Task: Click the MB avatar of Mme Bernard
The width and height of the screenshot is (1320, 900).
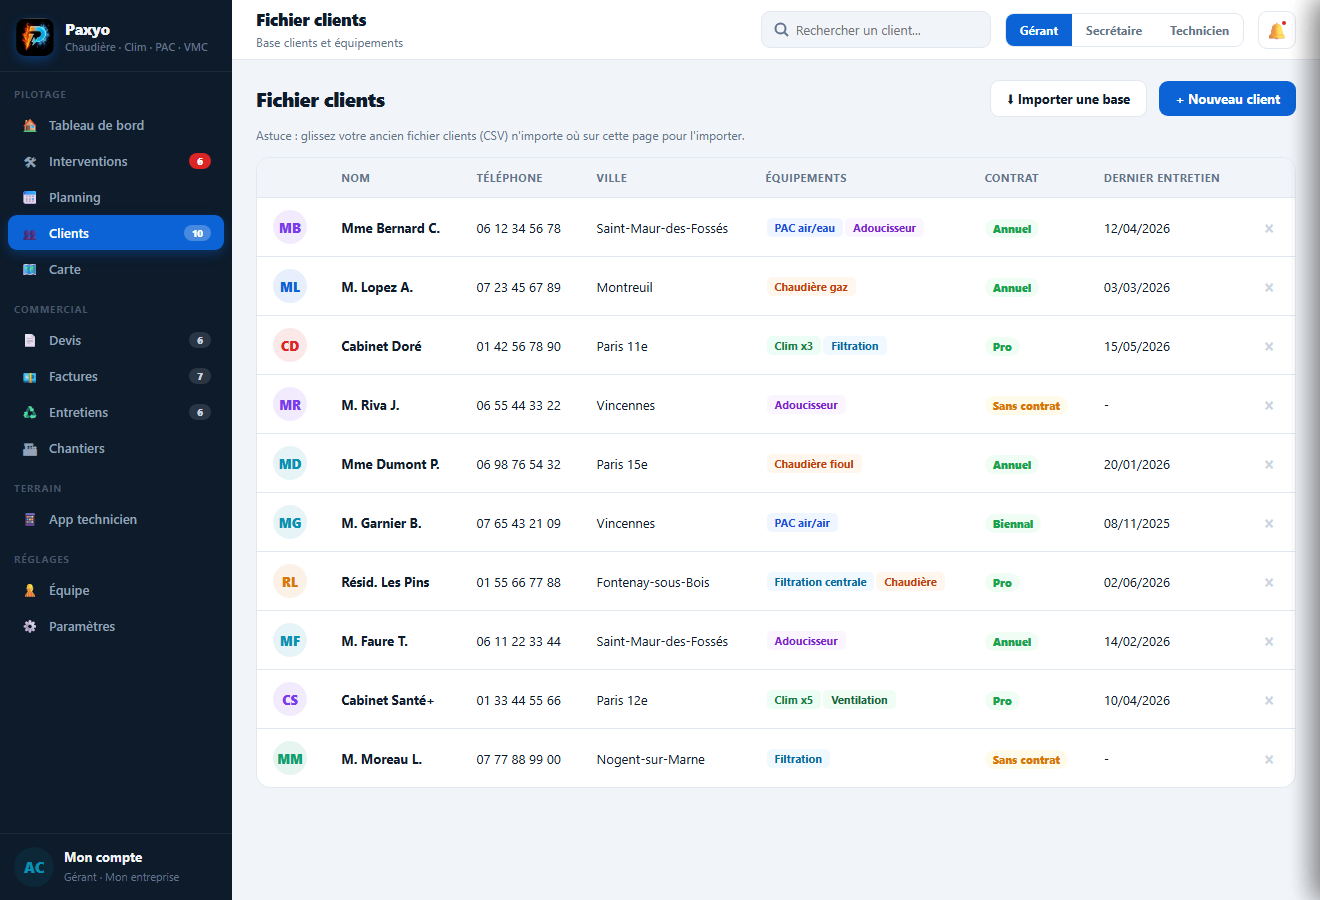Action: [290, 228]
